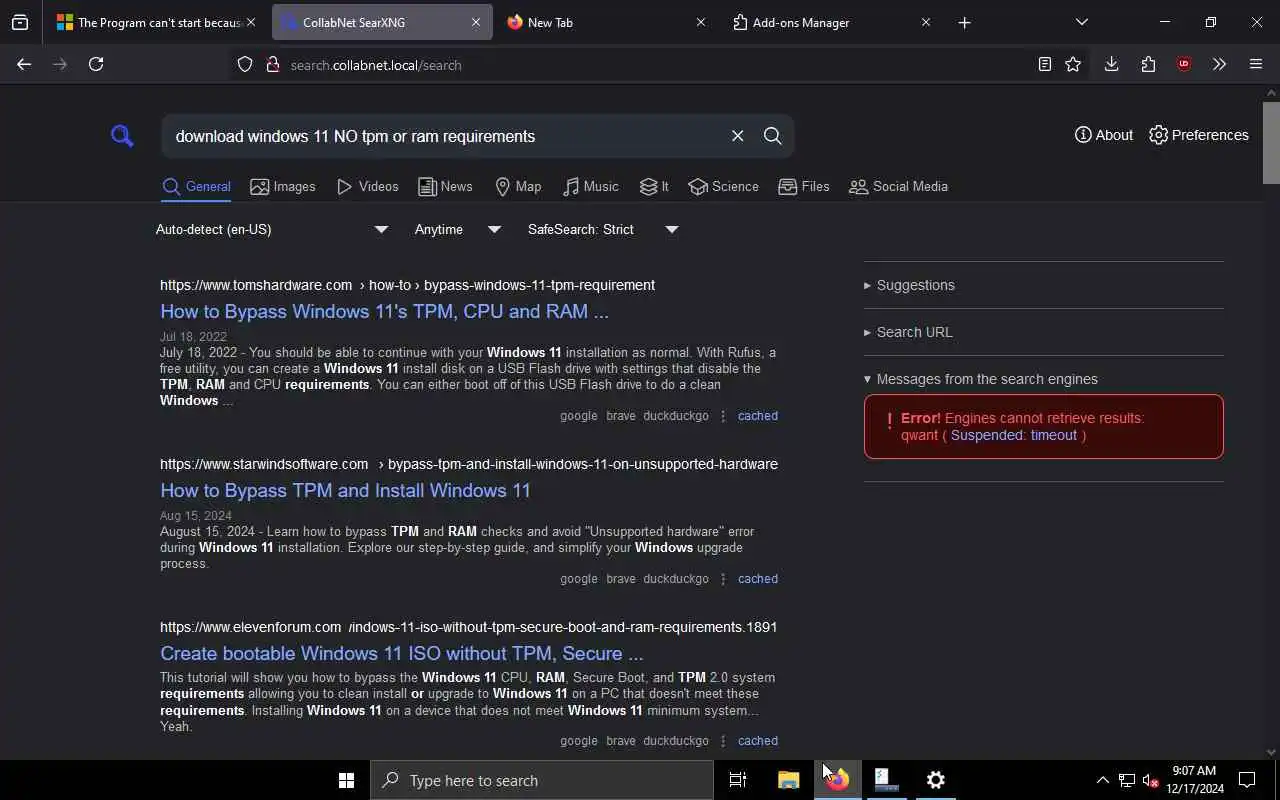1280x800 pixels.
Task: Click the SearXNG magnifier logo
Action: (122, 135)
